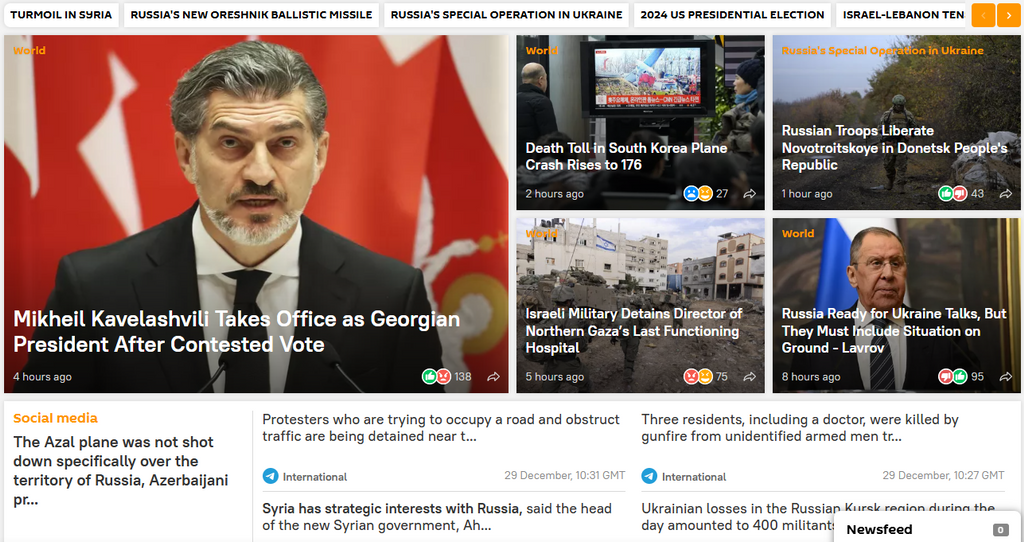
Task: Select 2024 US Presidential Election tab
Action: pos(732,15)
